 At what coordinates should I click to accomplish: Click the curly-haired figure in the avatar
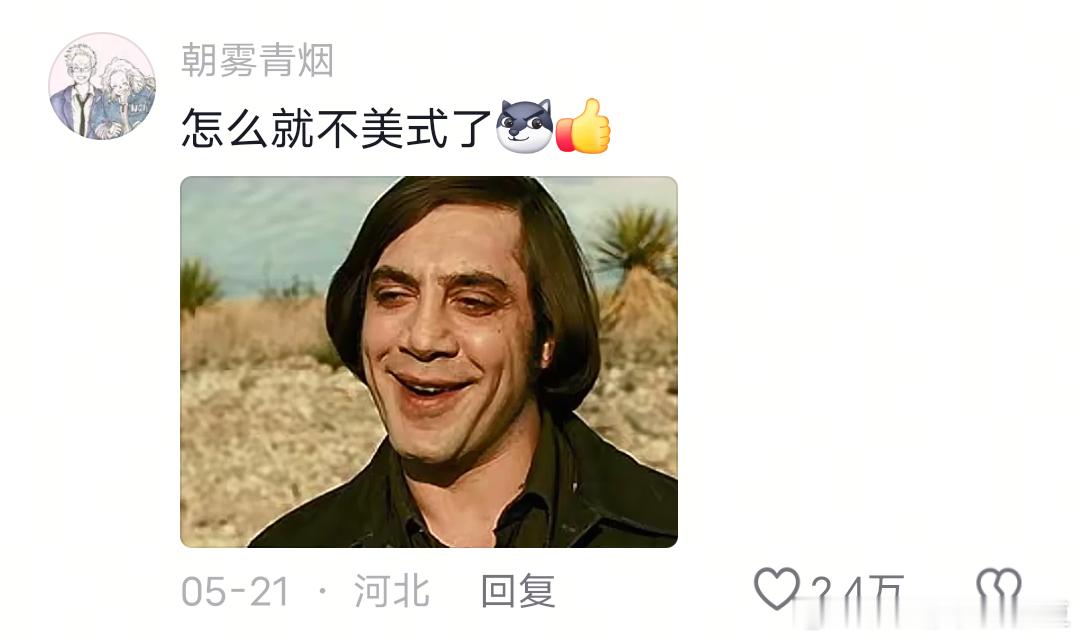pyautogui.click(x=127, y=96)
